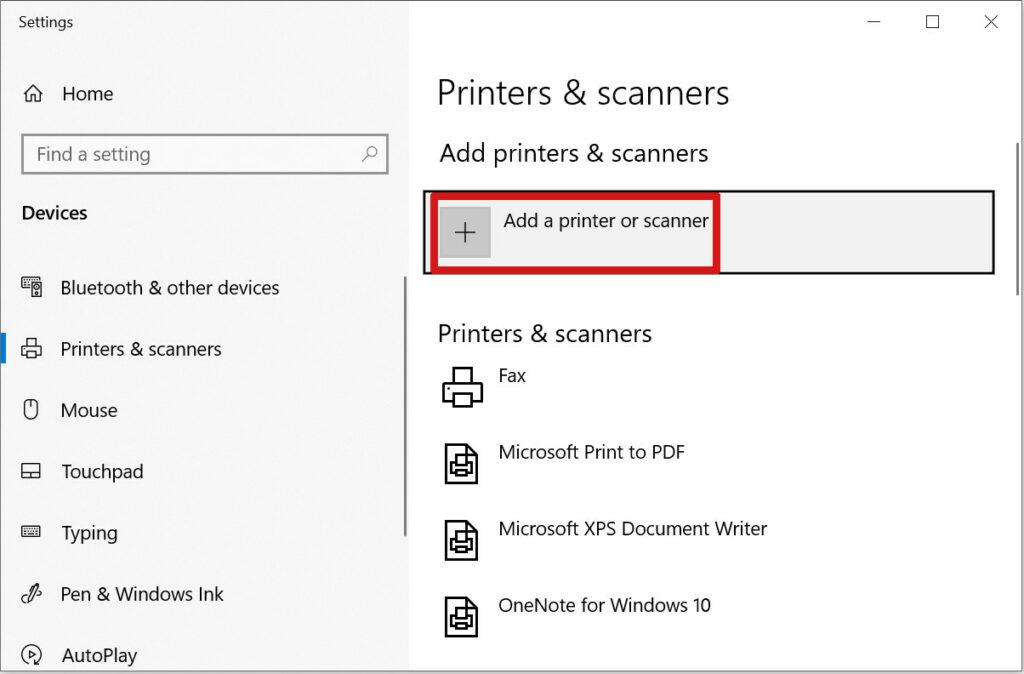This screenshot has height=674, width=1024.
Task: Maximize the Settings window
Action: 933,22
